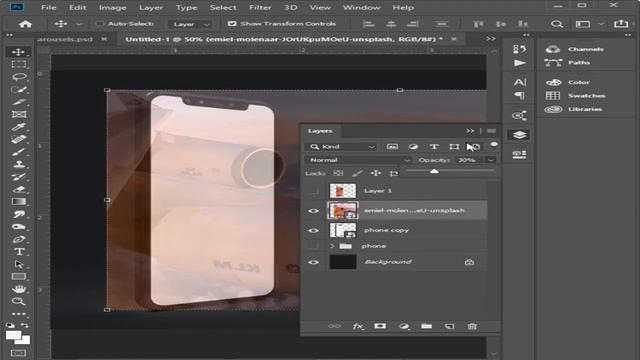Open the Image menu
This screenshot has height=360, width=640.
[x=112, y=7]
